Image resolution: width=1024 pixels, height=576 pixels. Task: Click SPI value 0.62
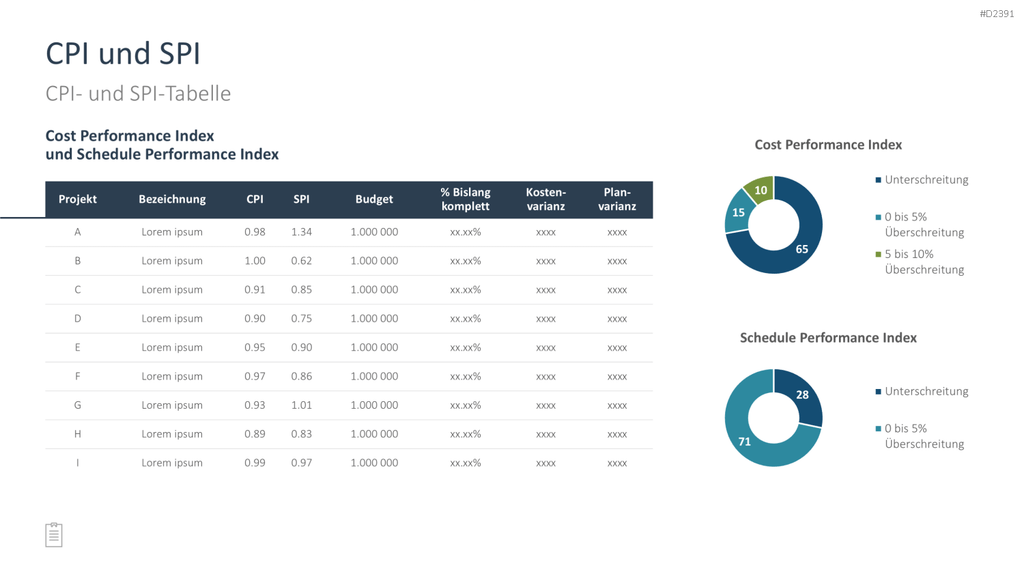point(301,261)
